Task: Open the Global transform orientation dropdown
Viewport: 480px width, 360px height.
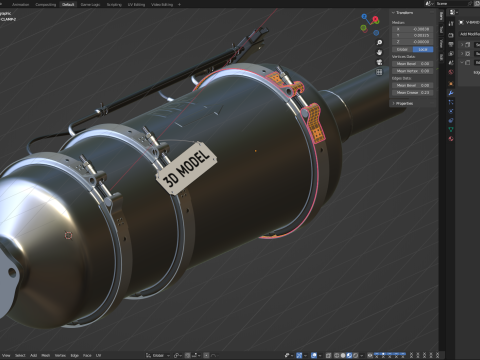Action: coord(158,356)
